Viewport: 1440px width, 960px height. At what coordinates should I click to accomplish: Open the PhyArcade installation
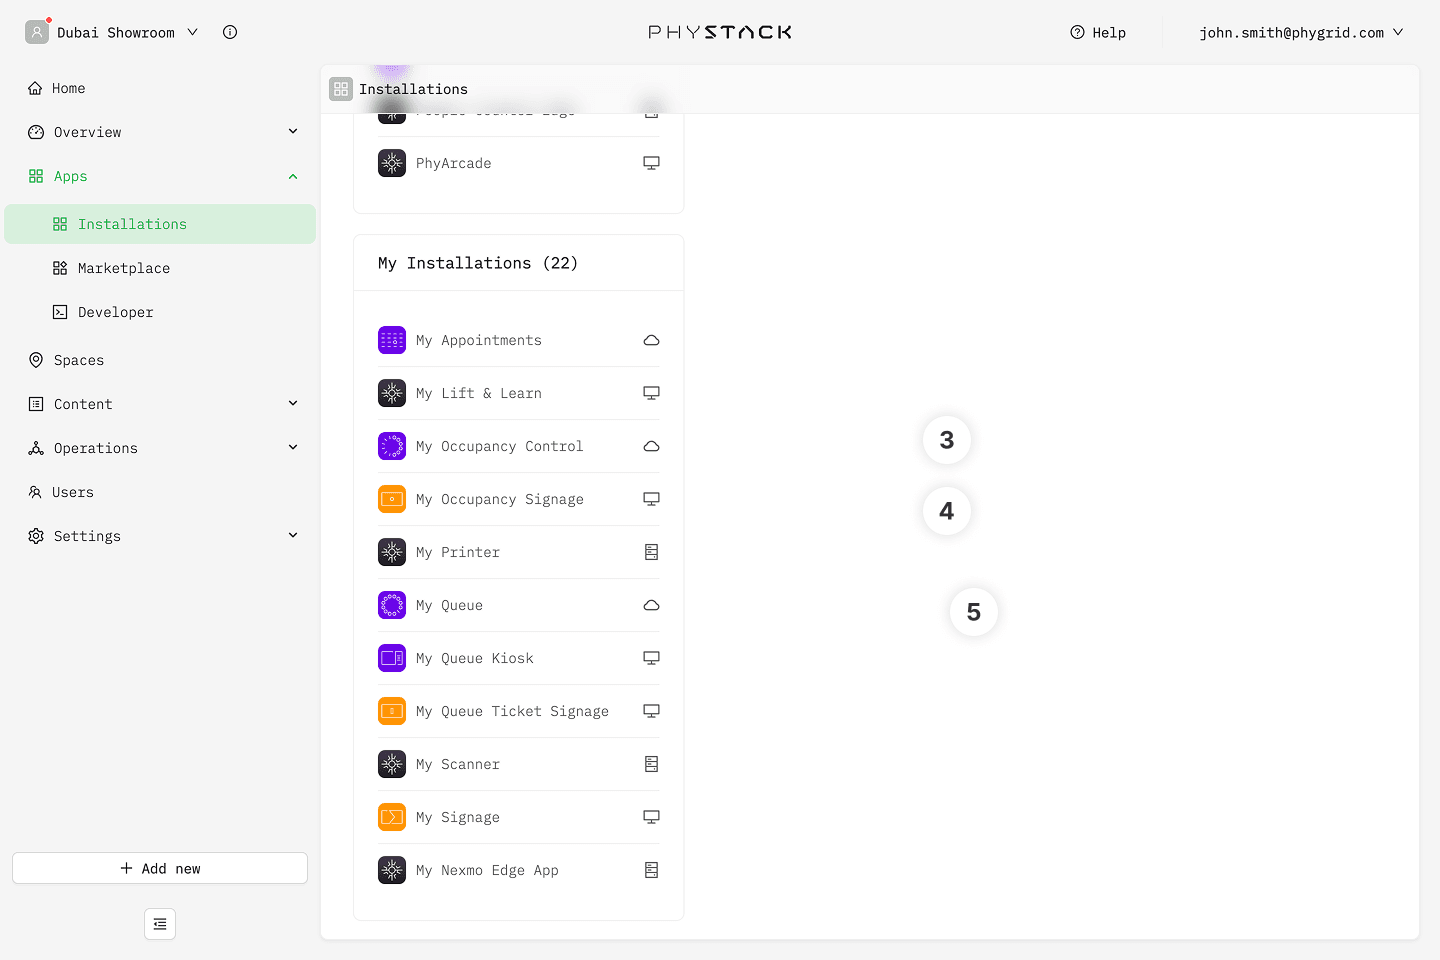pos(519,163)
